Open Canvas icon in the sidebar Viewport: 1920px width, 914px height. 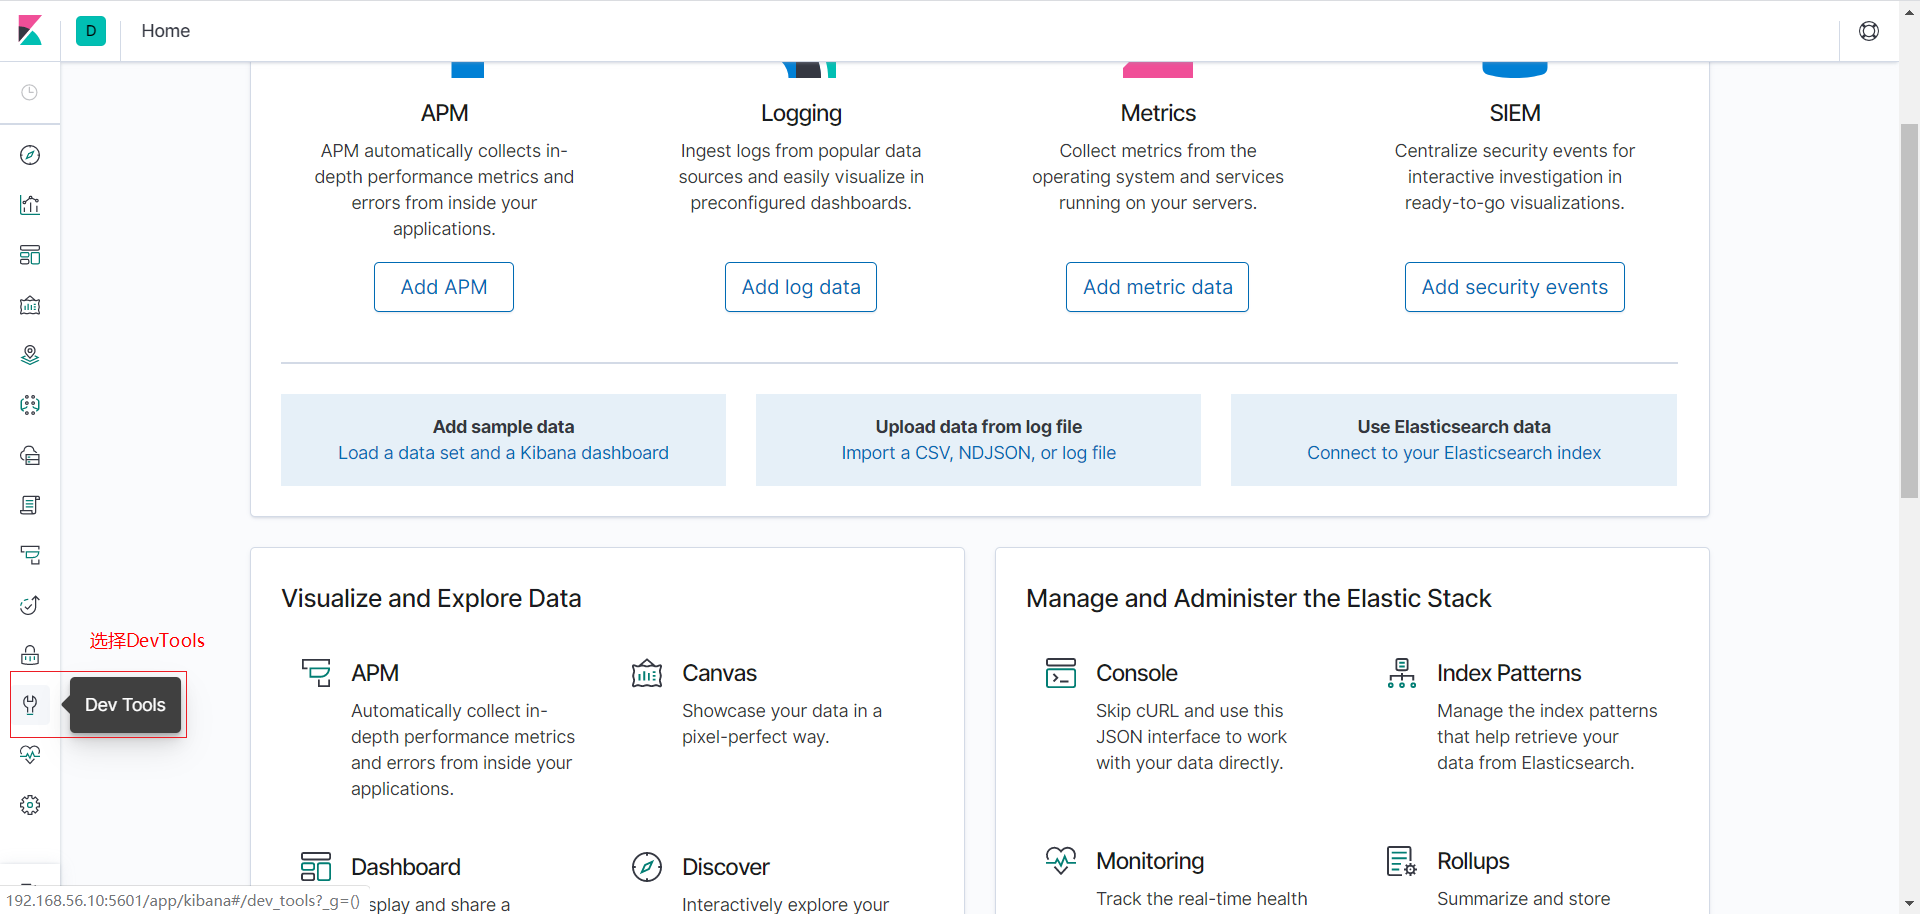pyautogui.click(x=30, y=305)
